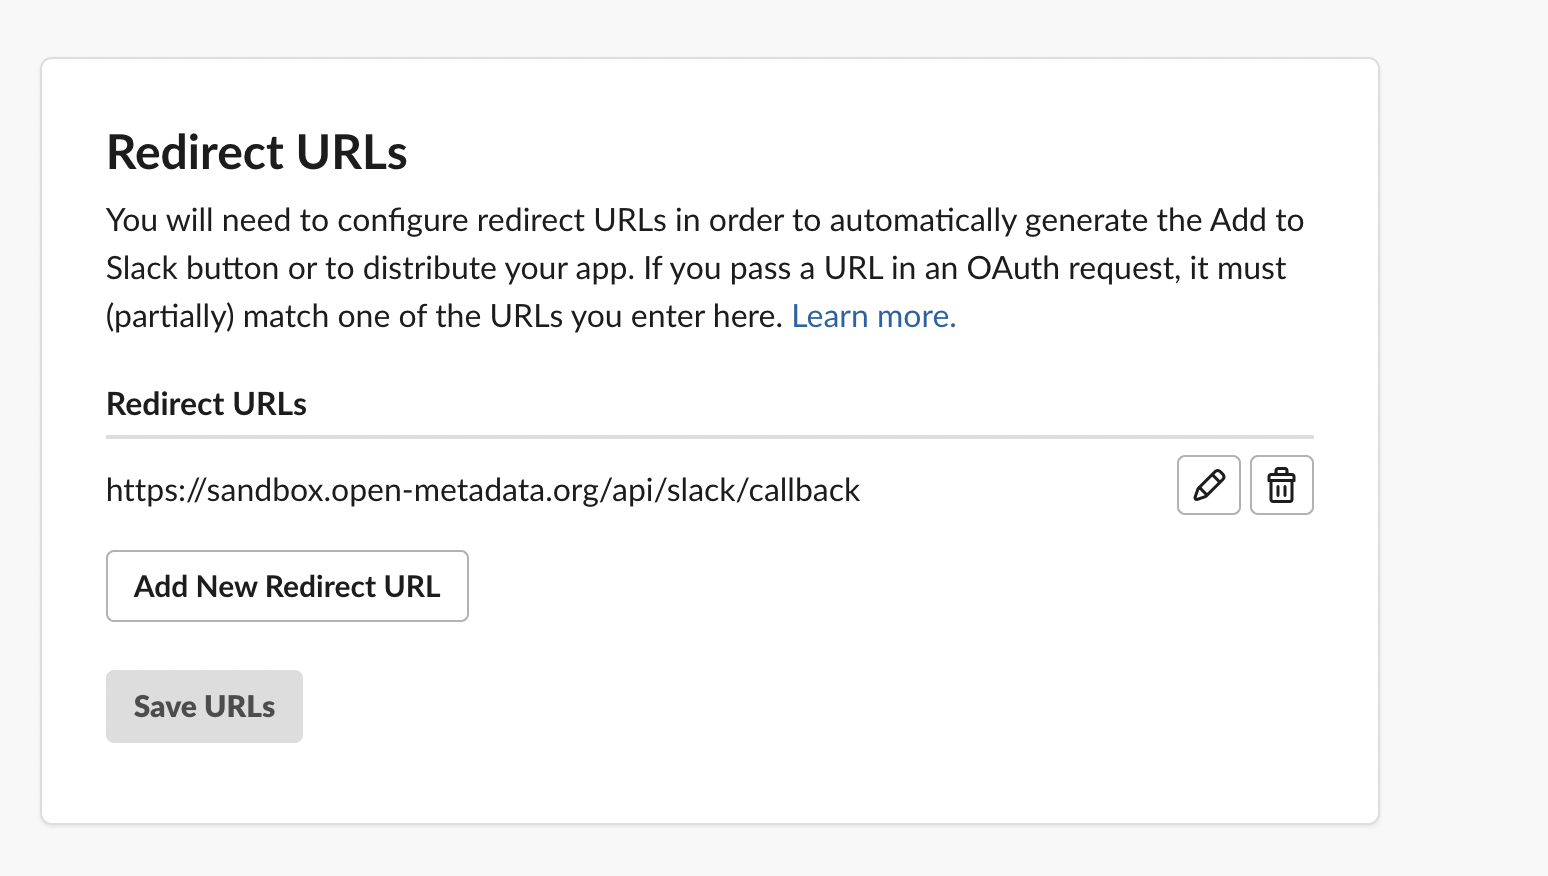
Task: Click the "URLs you enter here" text
Action: coord(635,317)
